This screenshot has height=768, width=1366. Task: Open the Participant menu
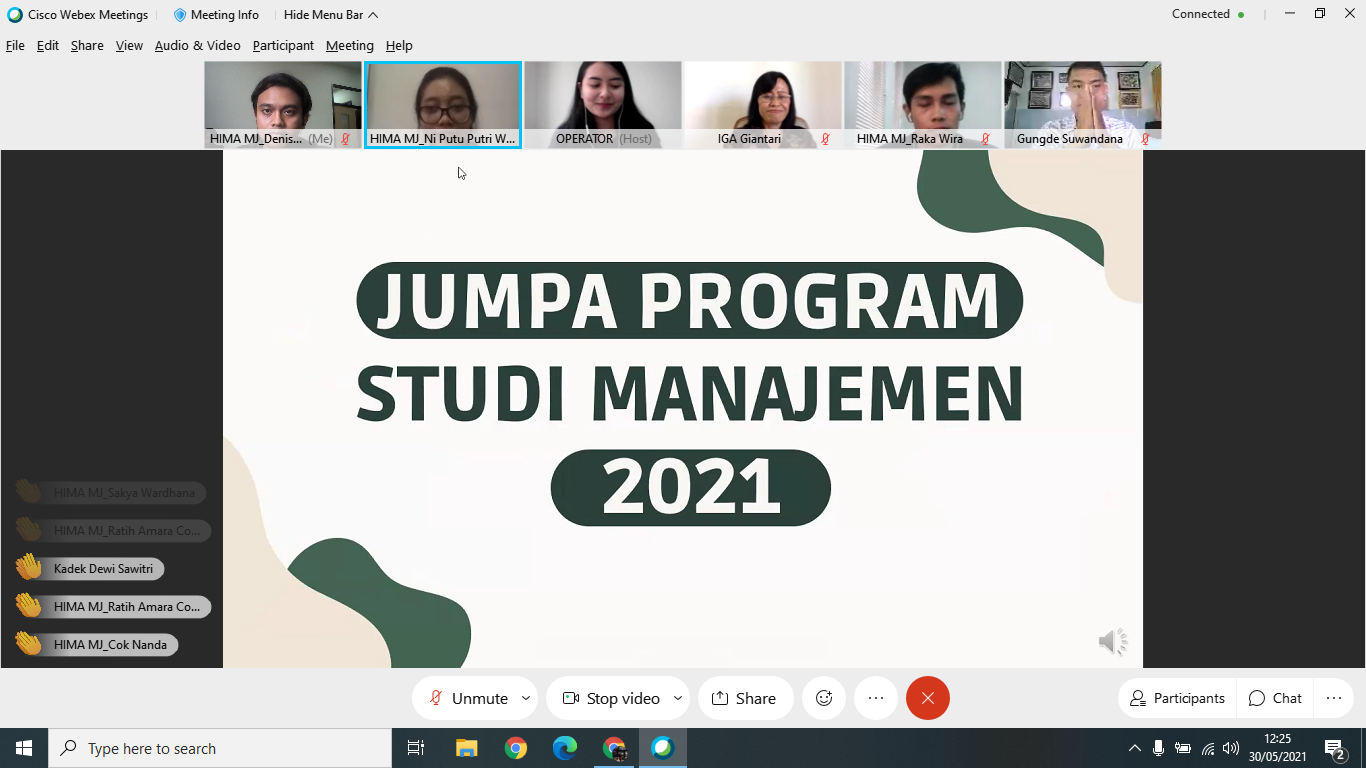pos(283,45)
